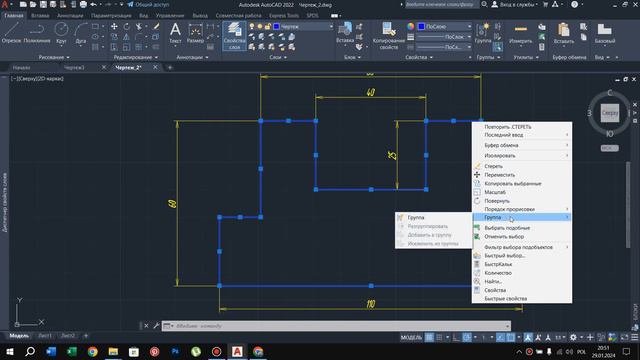Expand the Редактирование panel

click(x=136, y=57)
